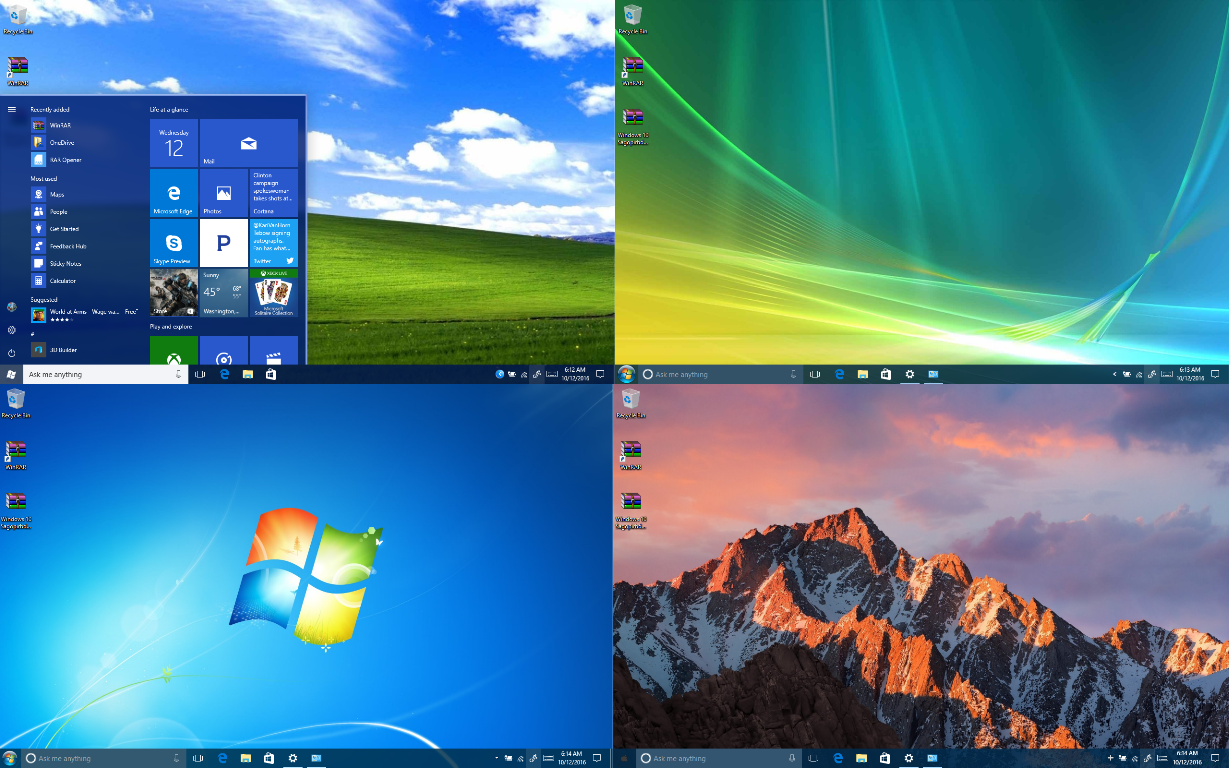Open File Explorer on Windows 7 wallpaper taskbar
Image resolution: width=1229 pixels, height=768 pixels.
[245, 758]
